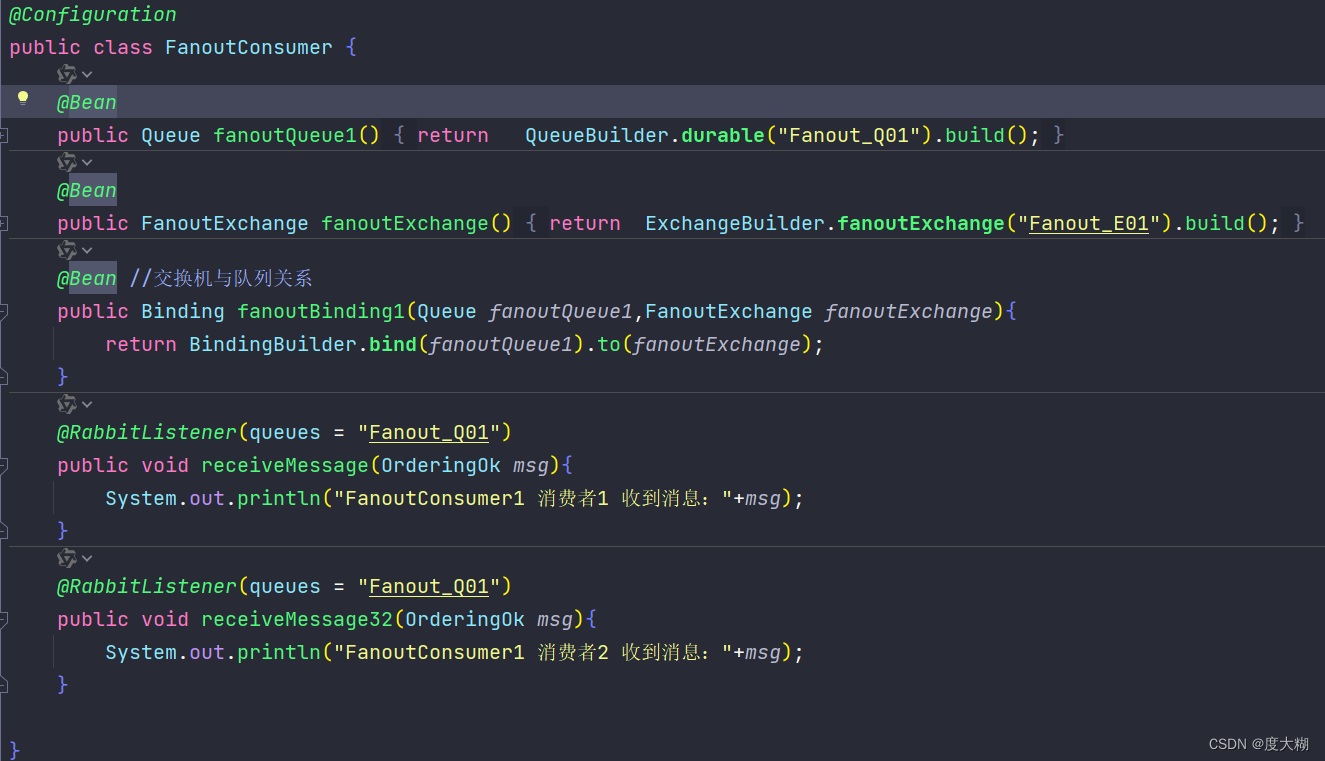Click OrderingOk parameter type in receiveMessage
1325x761 pixels.
[441, 465]
